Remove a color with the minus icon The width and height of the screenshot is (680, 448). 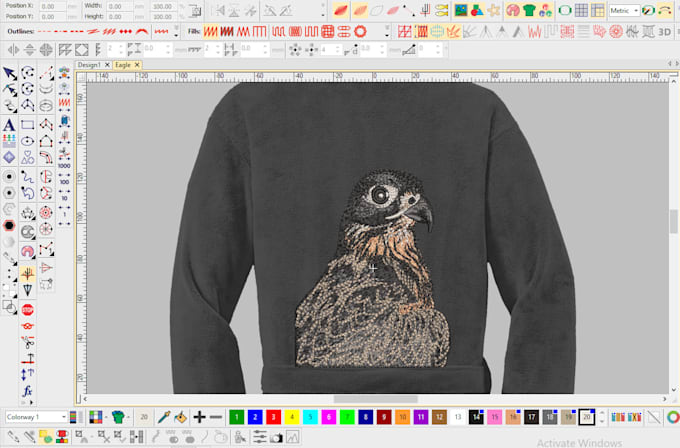click(216, 417)
